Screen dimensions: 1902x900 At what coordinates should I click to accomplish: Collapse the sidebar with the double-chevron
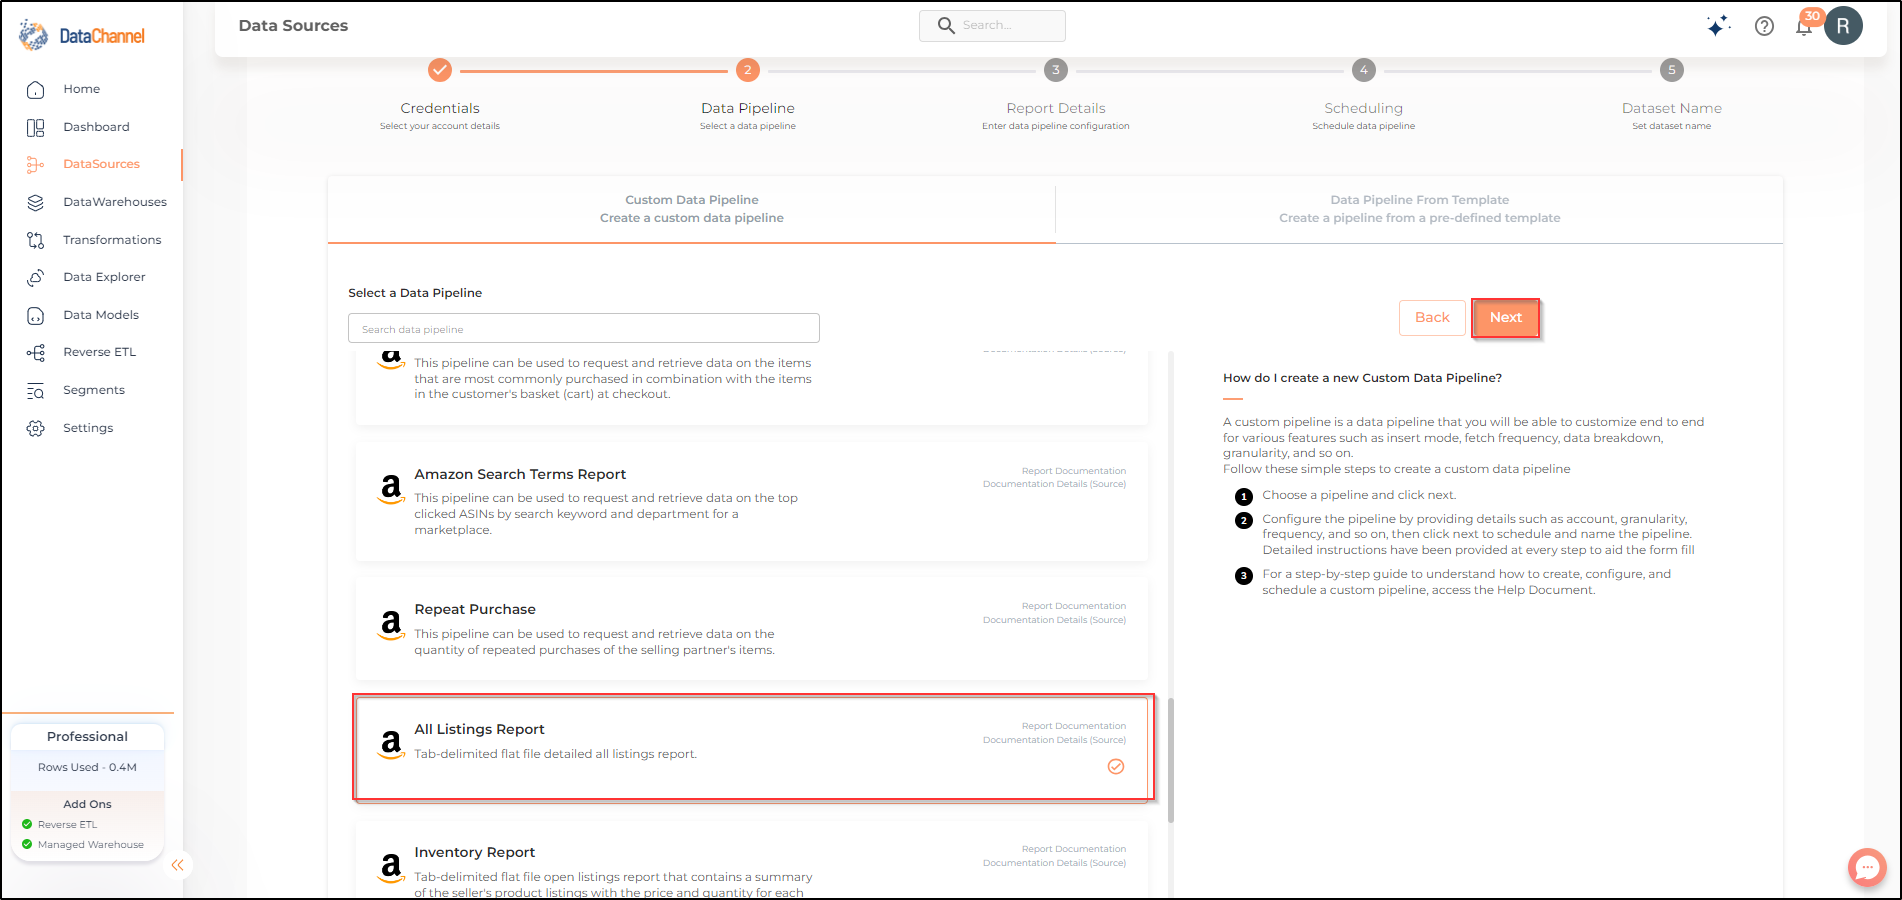177,865
